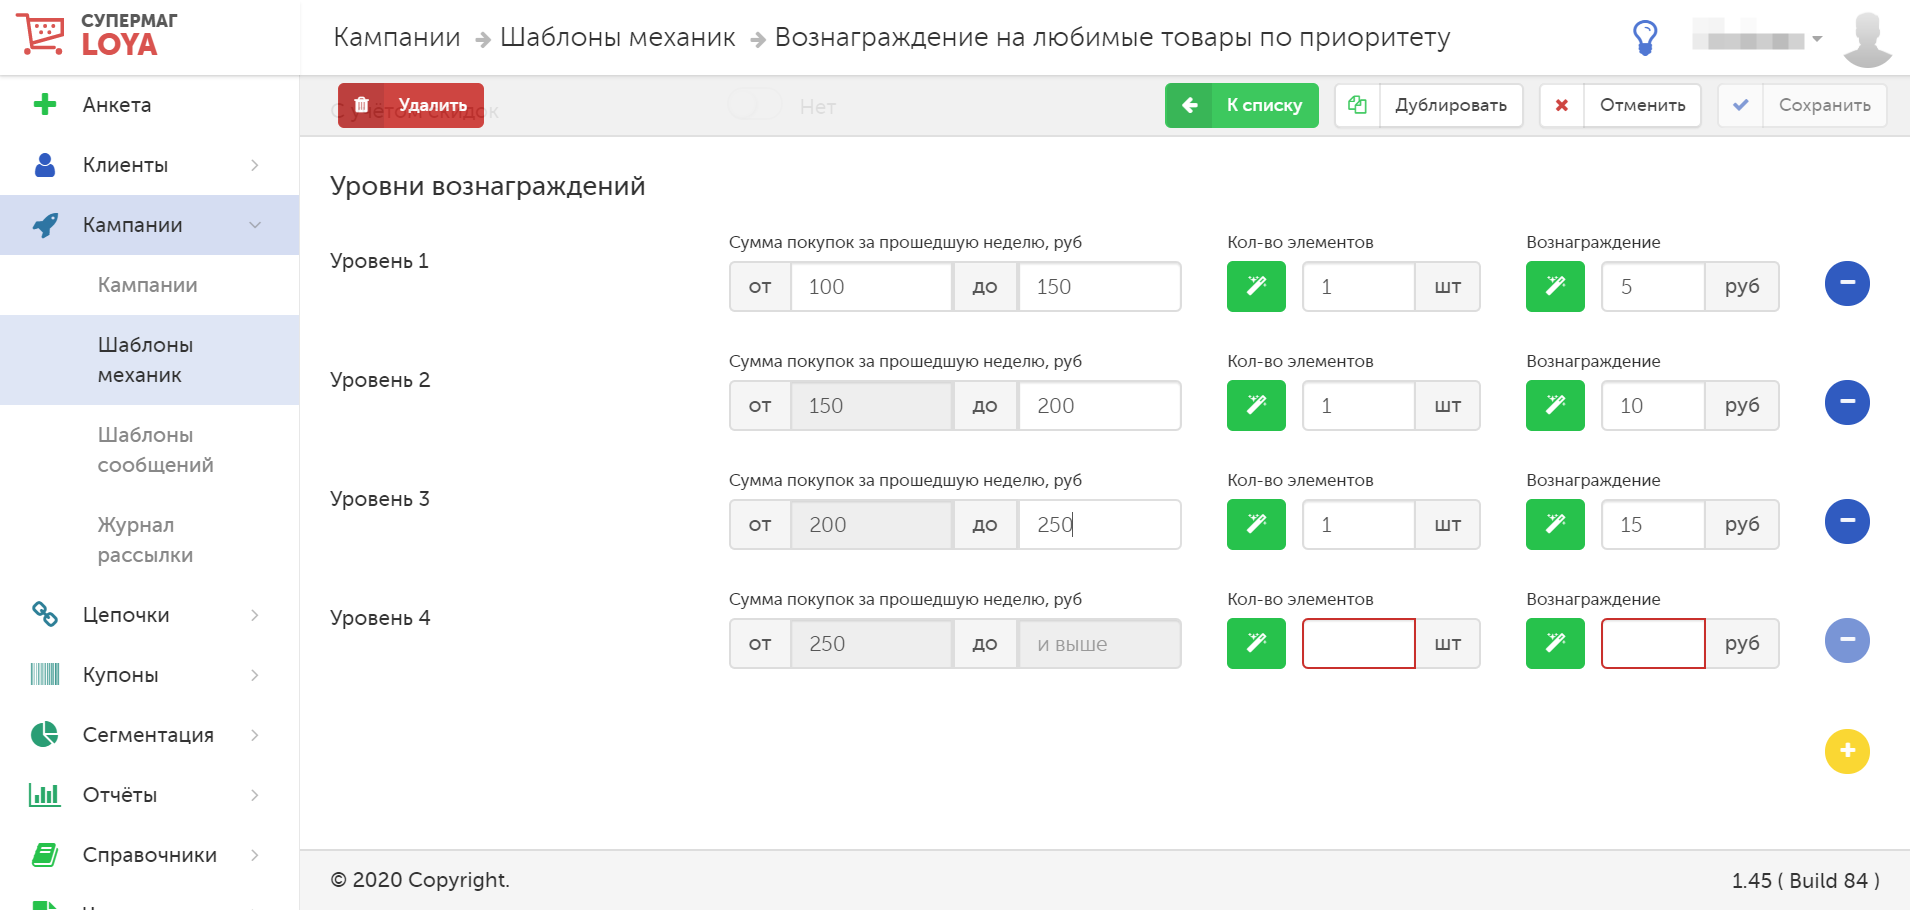Open the Кампании submenu item
Image resolution: width=1910 pixels, height=910 pixels.
click(x=150, y=285)
